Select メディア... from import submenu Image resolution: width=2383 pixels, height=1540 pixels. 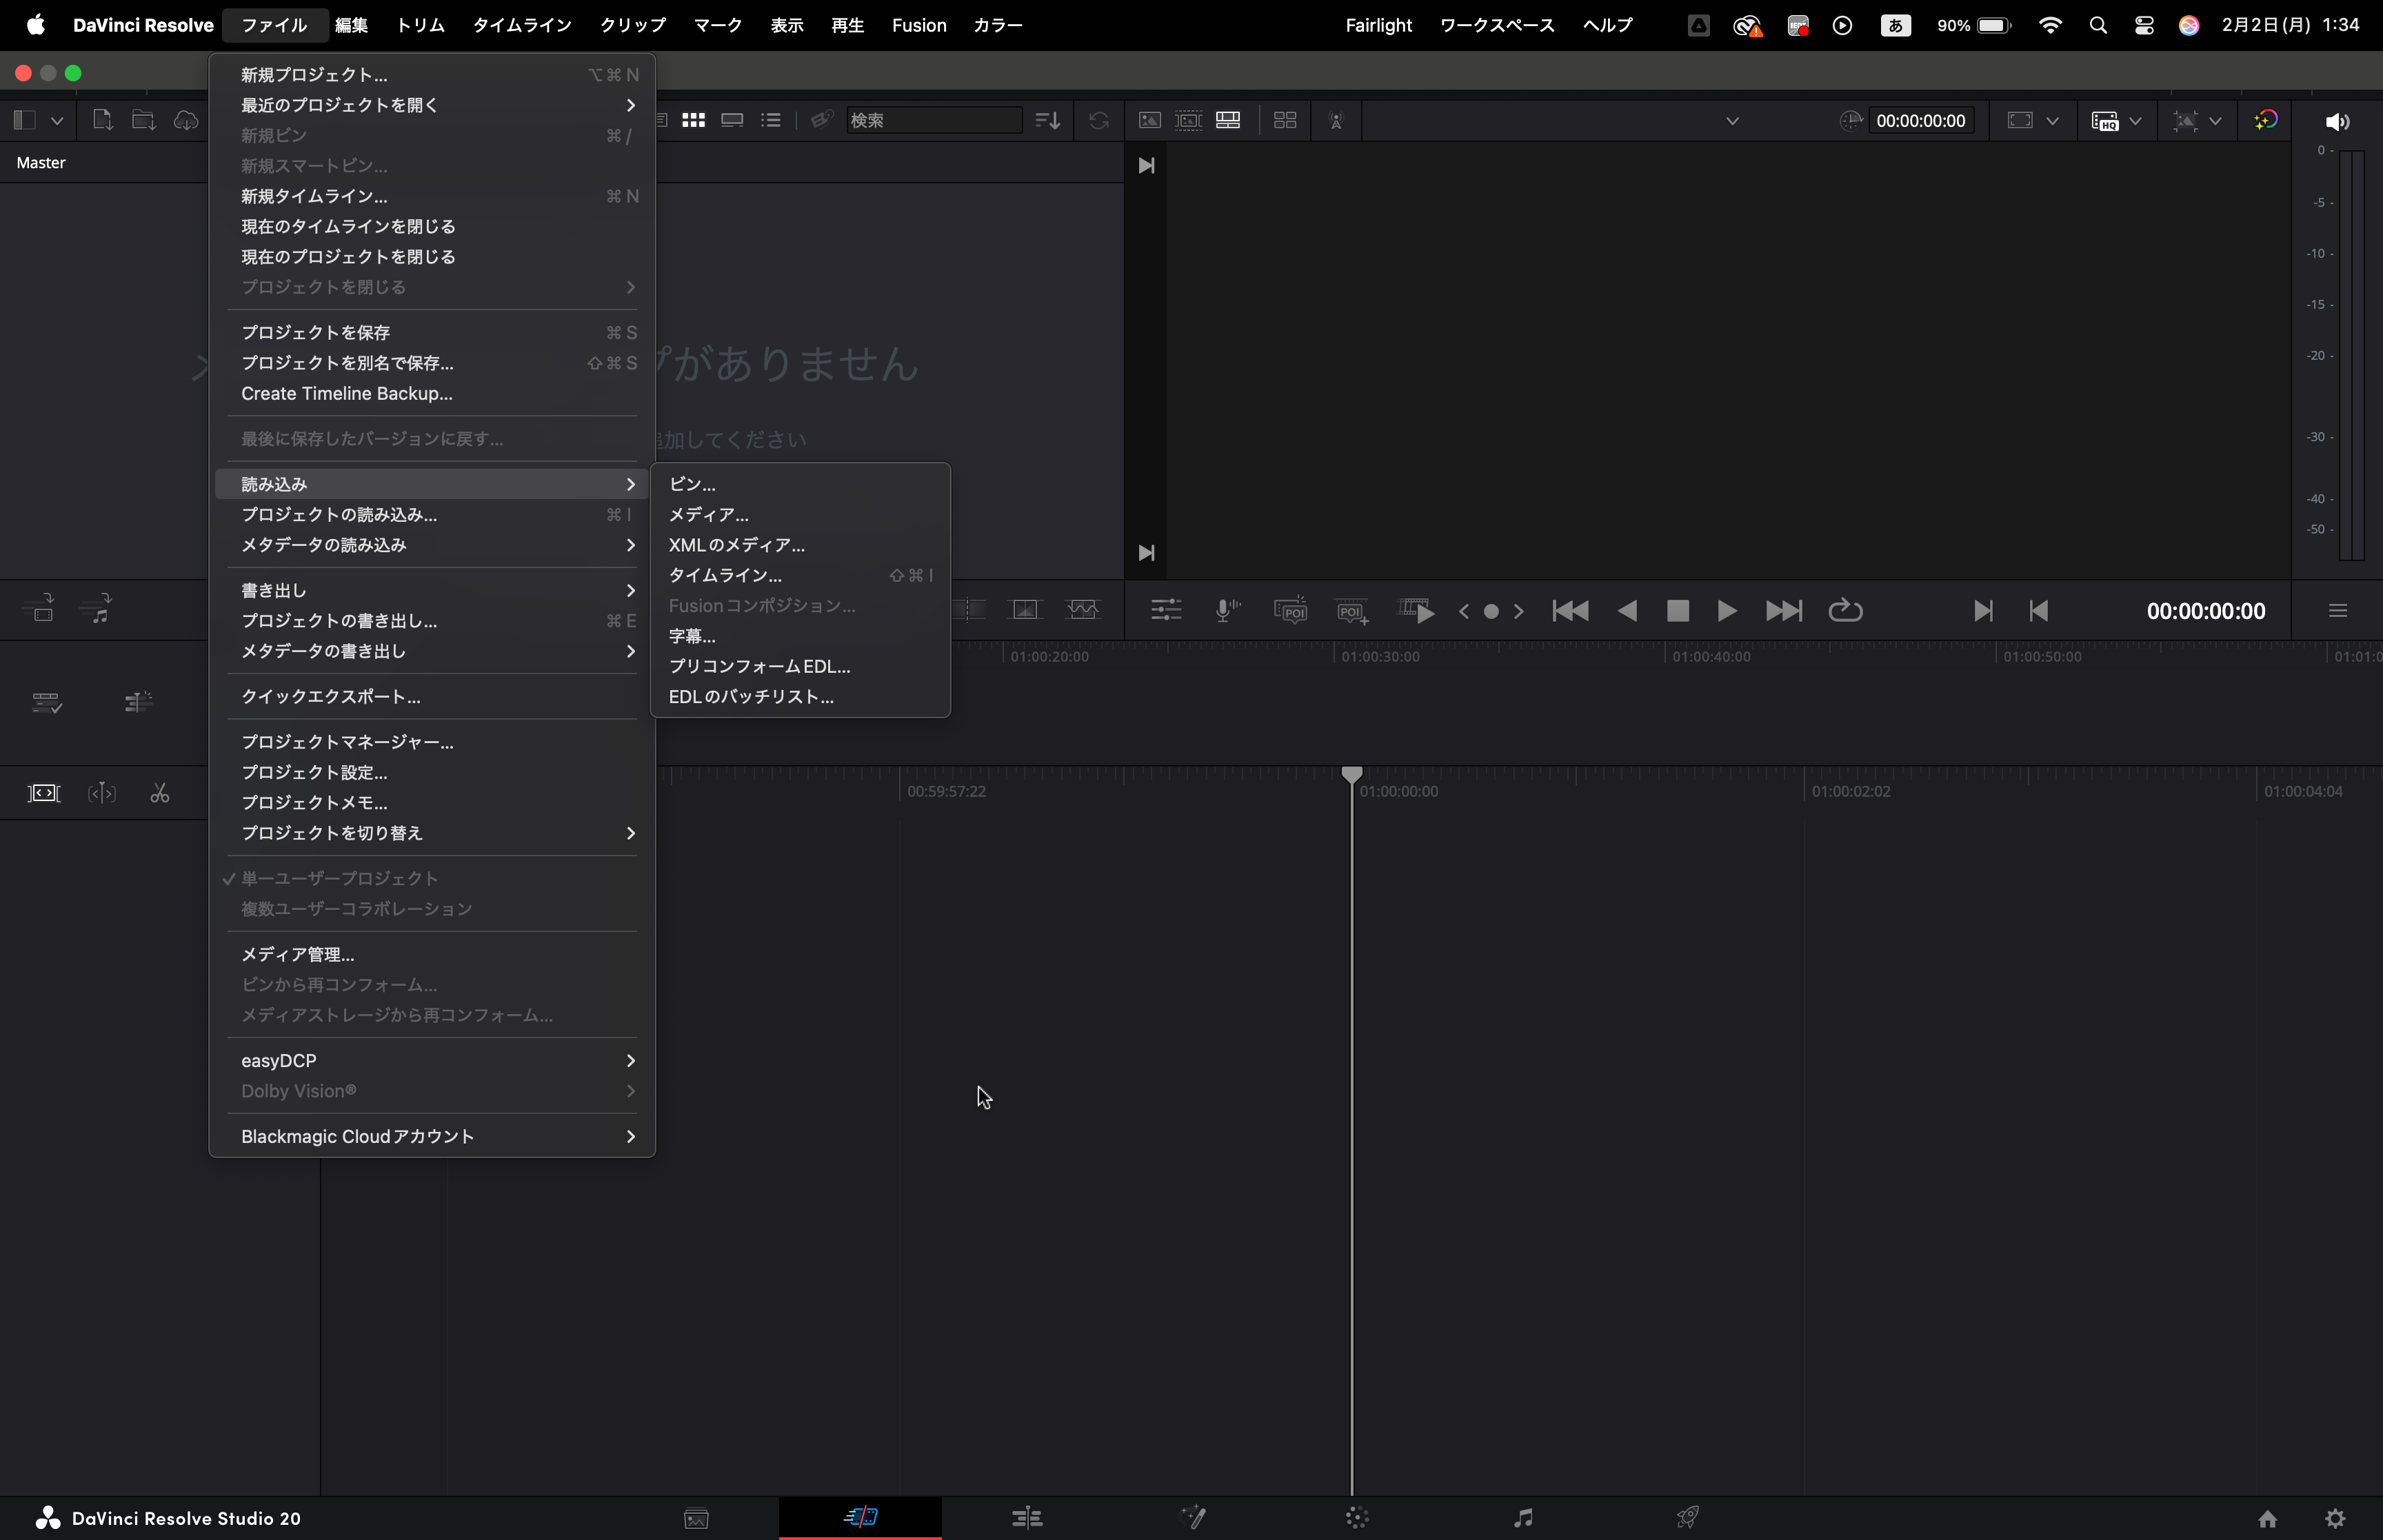click(x=708, y=514)
